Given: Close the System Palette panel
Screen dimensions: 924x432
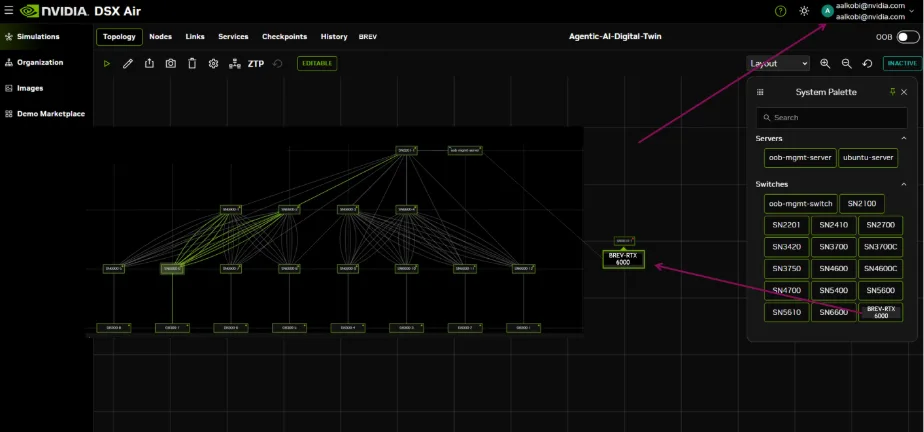Looking at the screenshot, I should click(x=904, y=92).
